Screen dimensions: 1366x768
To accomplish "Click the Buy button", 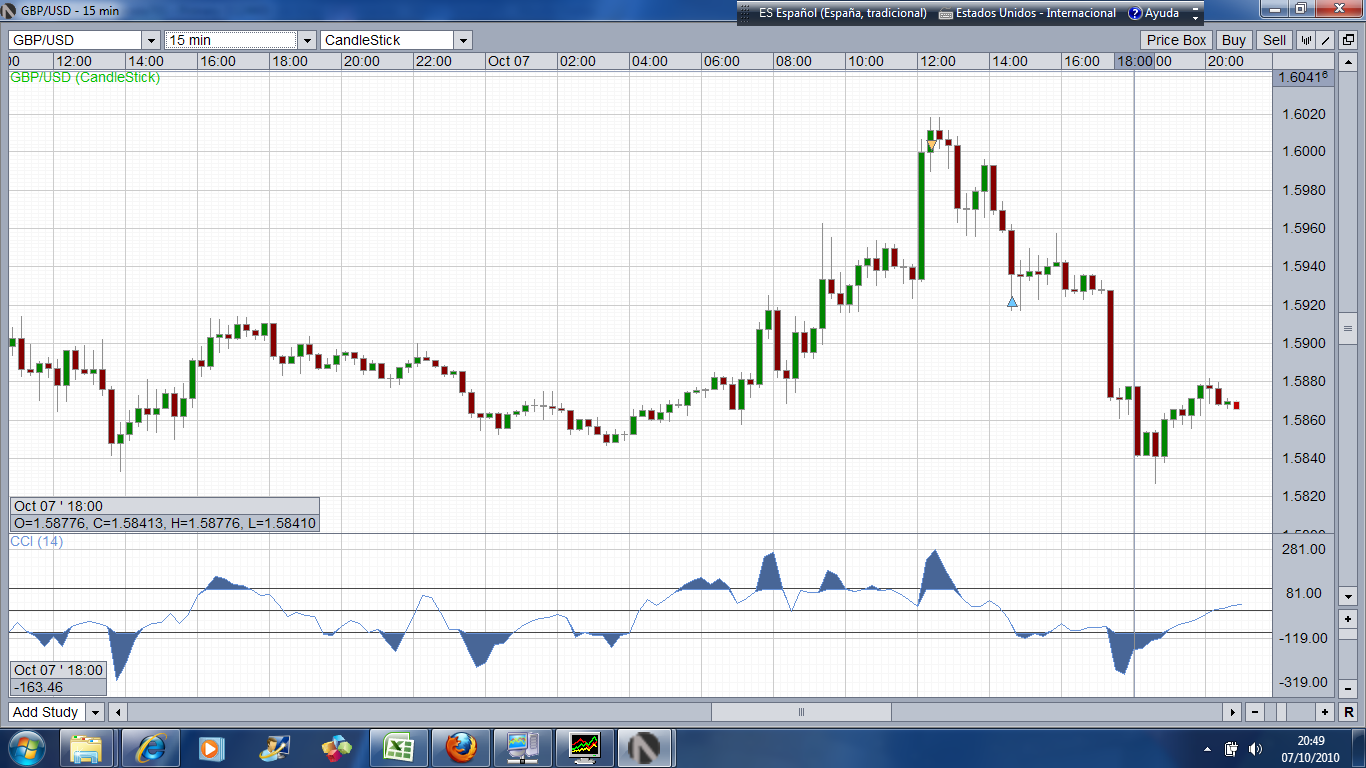I will [x=1234, y=40].
